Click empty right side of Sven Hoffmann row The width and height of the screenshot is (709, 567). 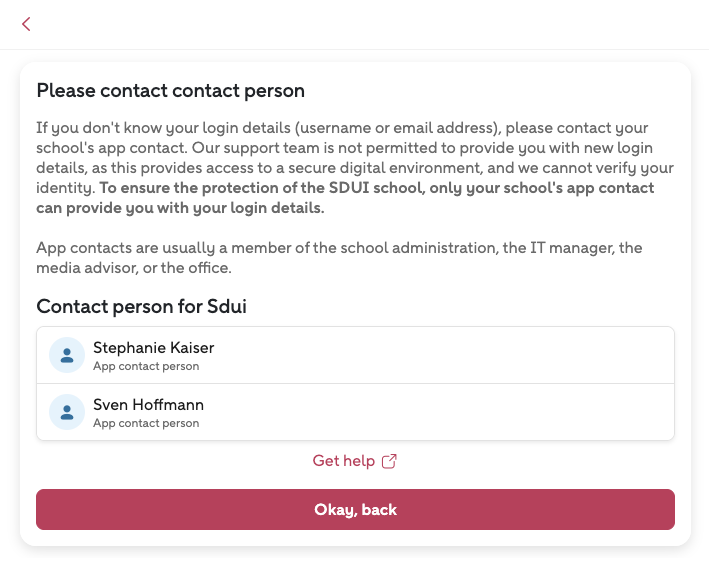click(x=500, y=412)
